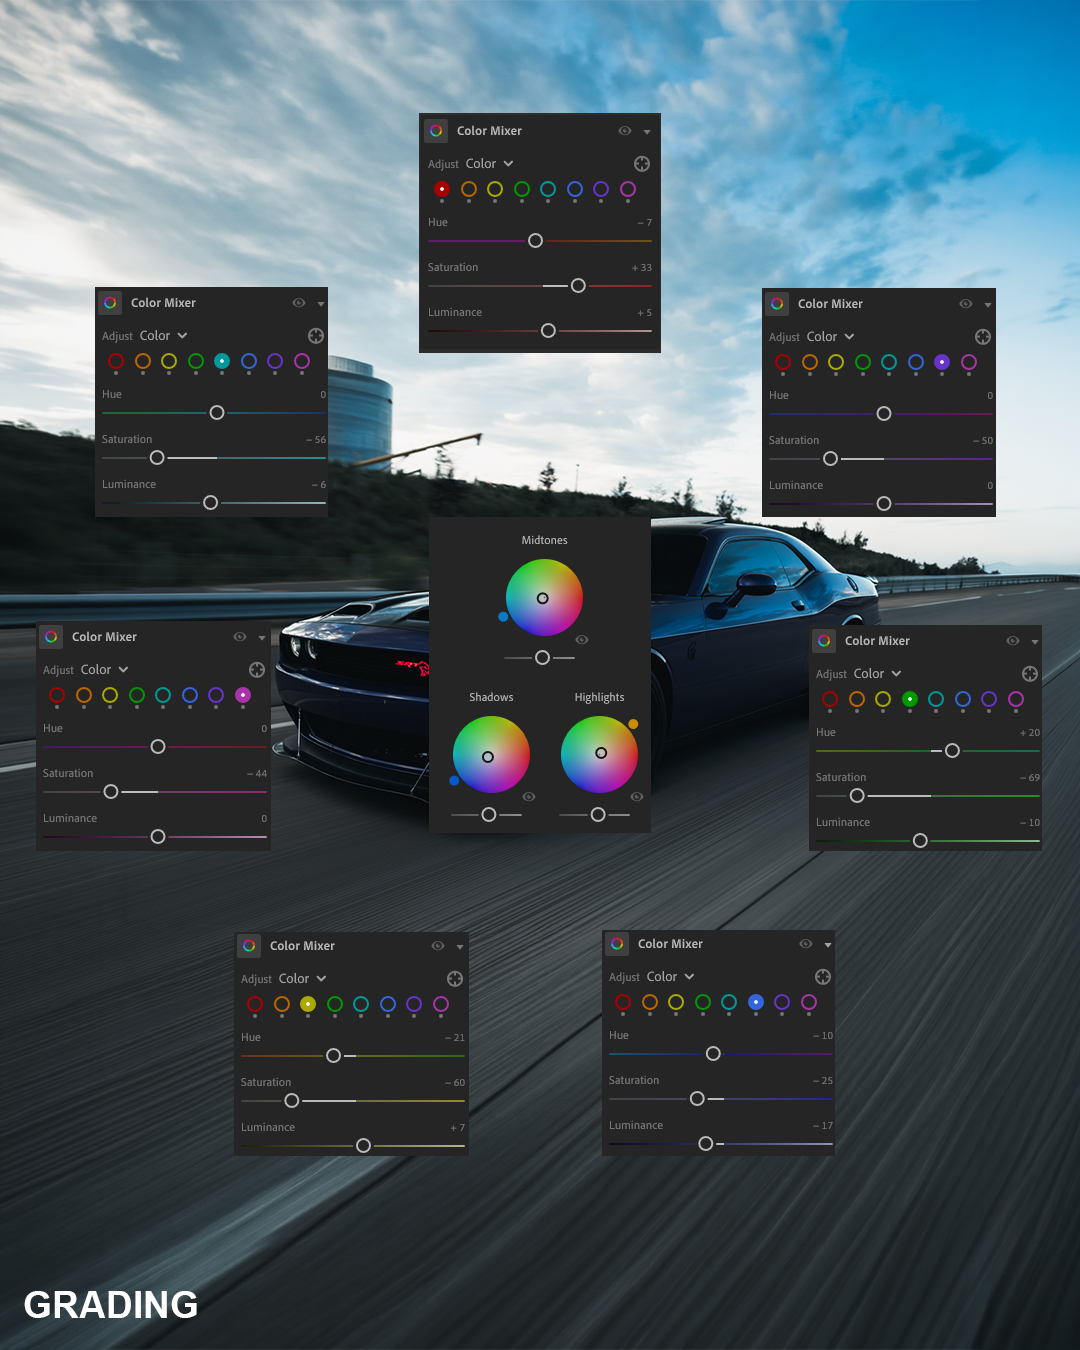
Task: Click the Hue slider handle at +20
Action: click(x=952, y=751)
